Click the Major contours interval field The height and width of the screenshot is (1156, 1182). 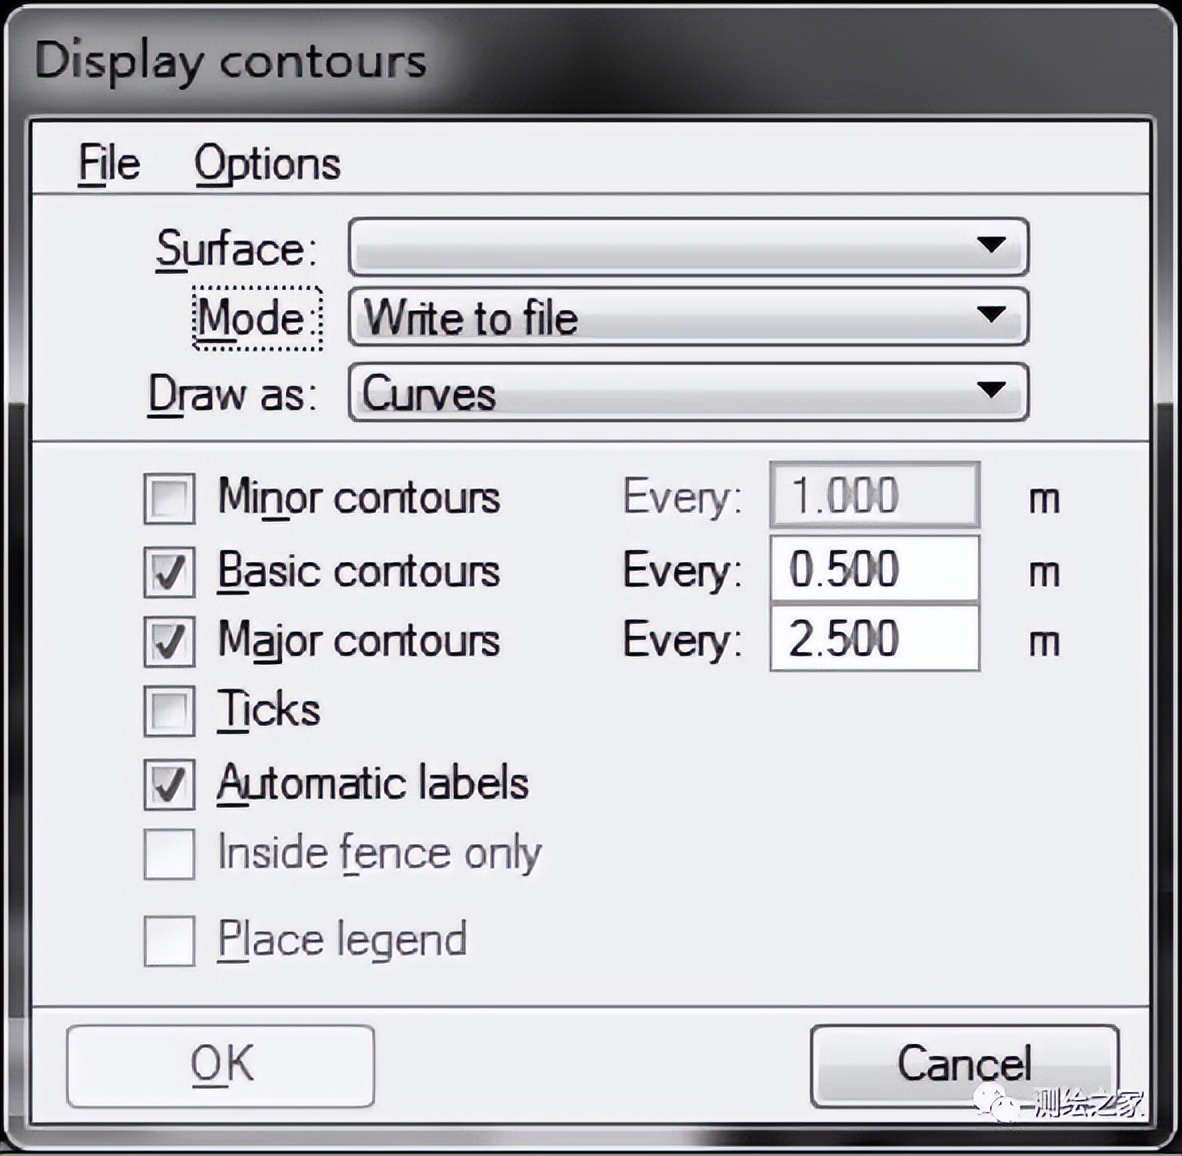tap(874, 640)
